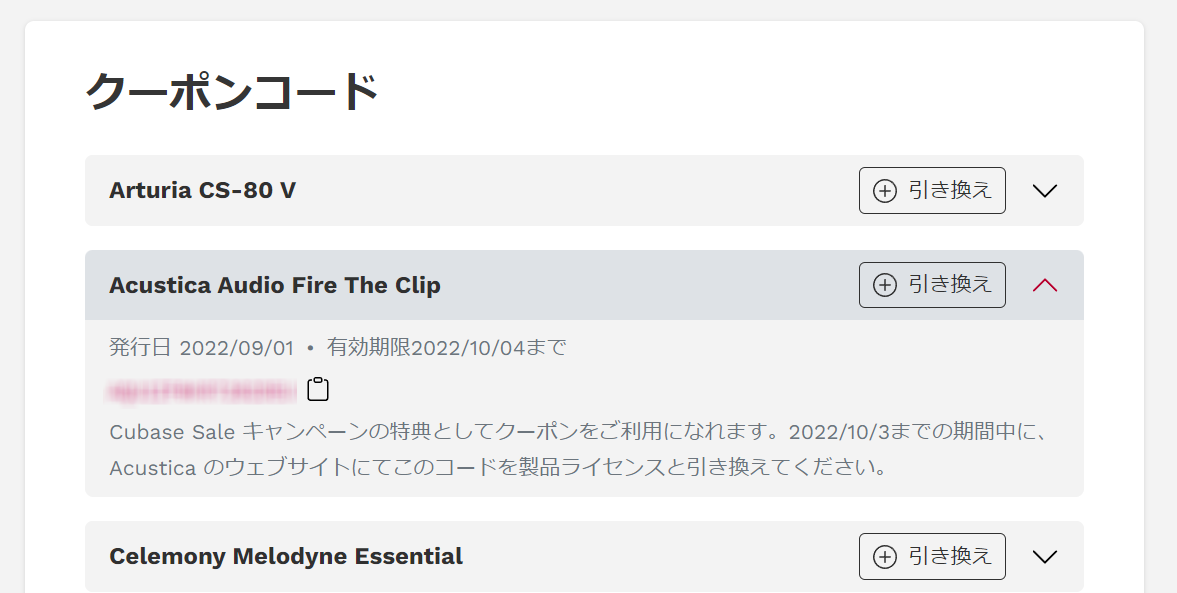Click the 引き換え label text in the Acustica row
Viewport: 1177px width, 593px height.
[x=950, y=284]
